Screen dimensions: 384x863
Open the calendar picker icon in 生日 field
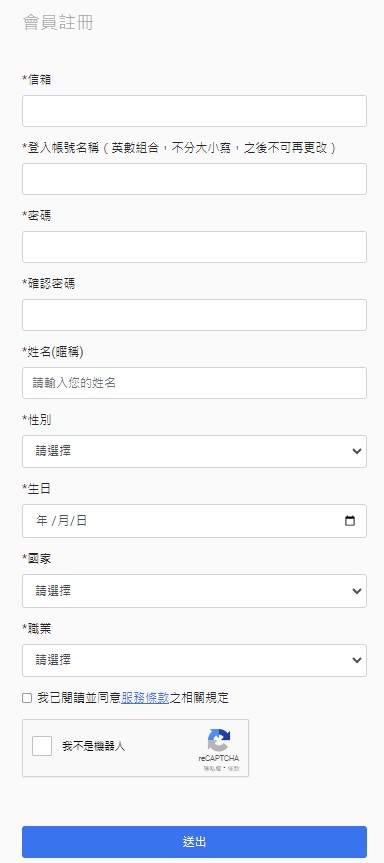350,521
